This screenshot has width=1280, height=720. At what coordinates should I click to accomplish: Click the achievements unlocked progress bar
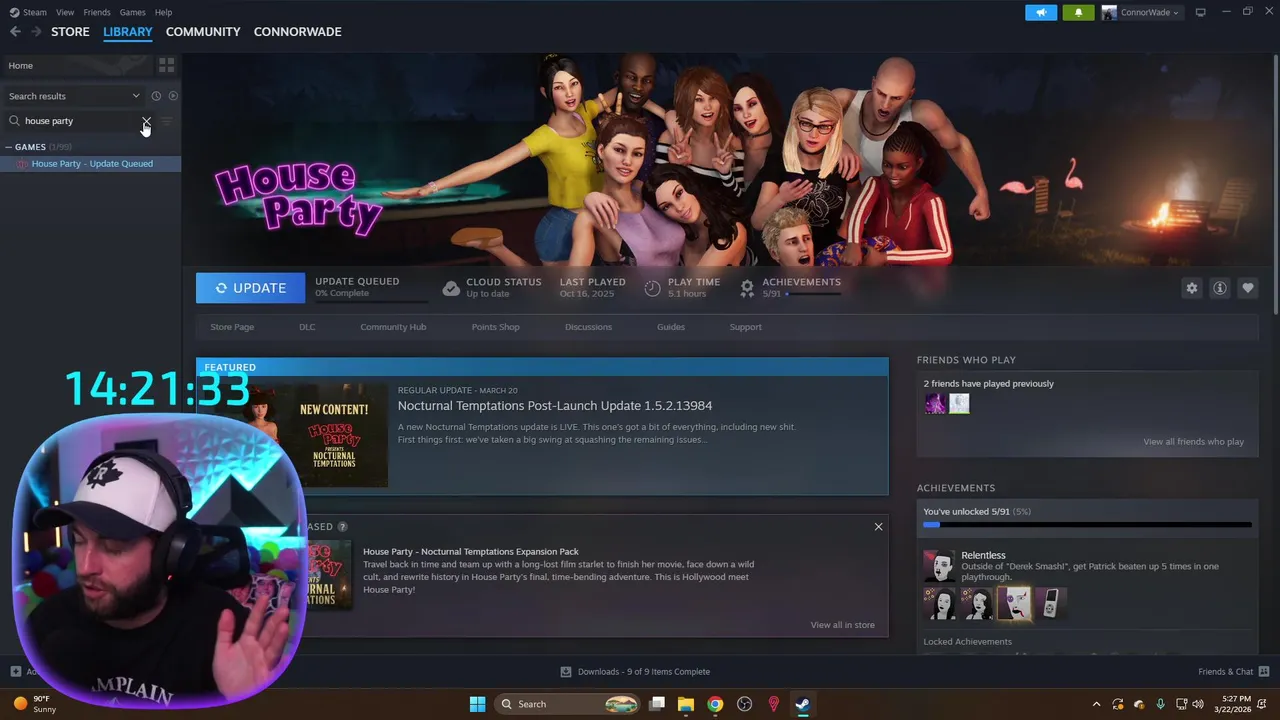coord(1087,524)
